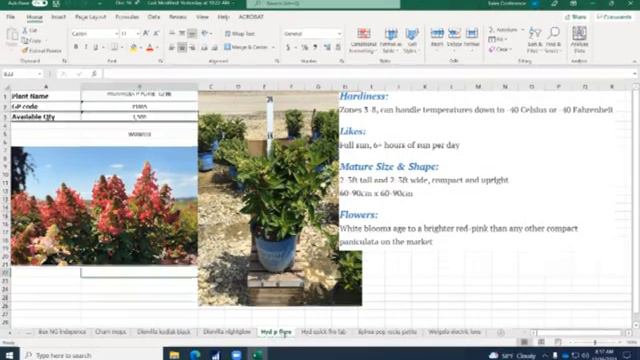Screen dimensions: 640x360
Task: Click Insert cells button
Action: 437,38
